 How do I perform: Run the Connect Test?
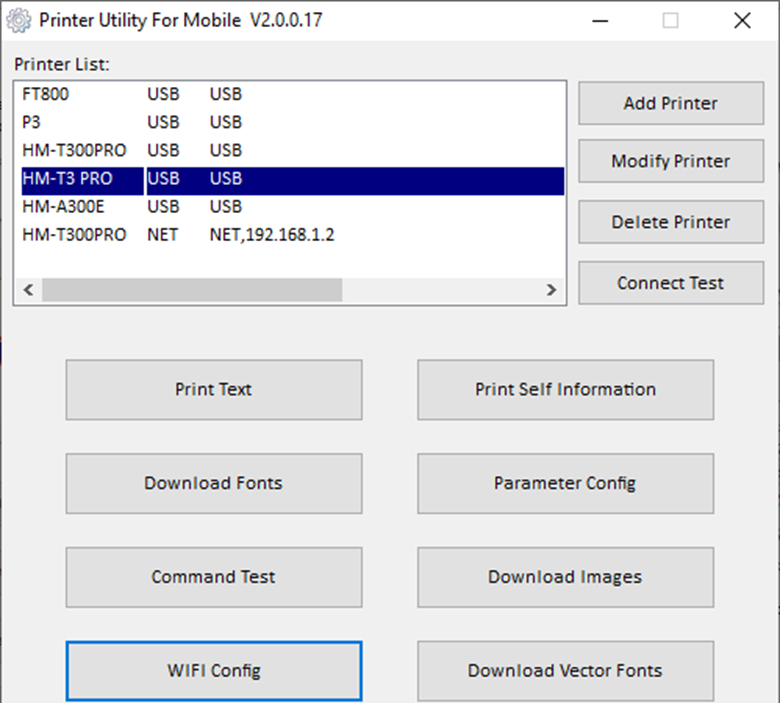670,283
